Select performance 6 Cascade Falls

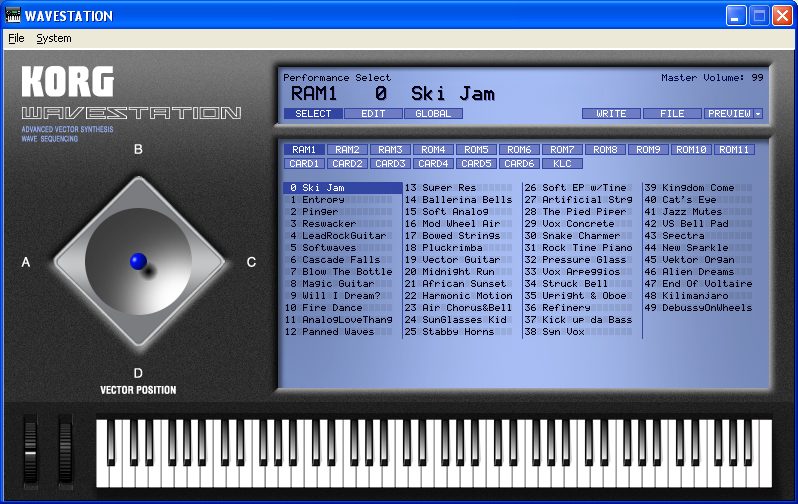pyautogui.click(x=343, y=260)
